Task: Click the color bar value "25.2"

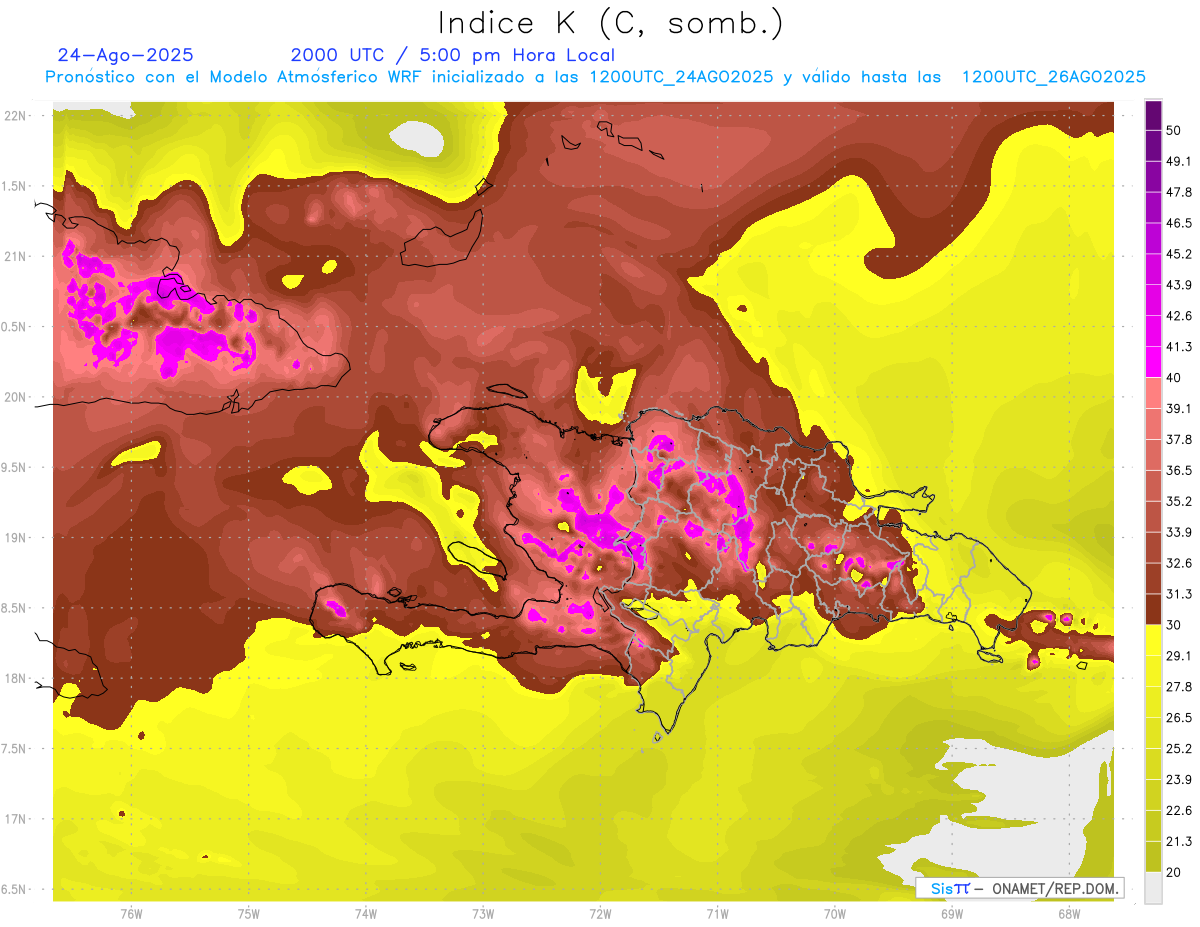Action: pyautogui.click(x=1179, y=749)
